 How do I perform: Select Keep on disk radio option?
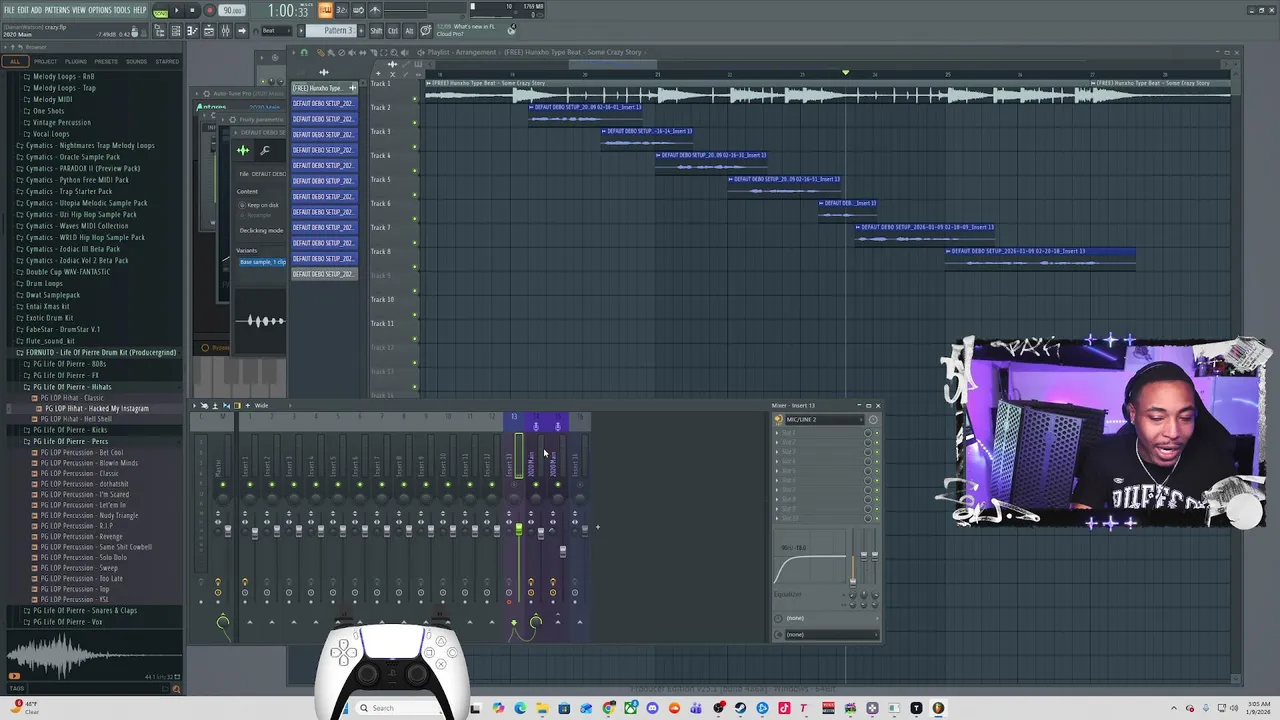pyautogui.click(x=259, y=205)
